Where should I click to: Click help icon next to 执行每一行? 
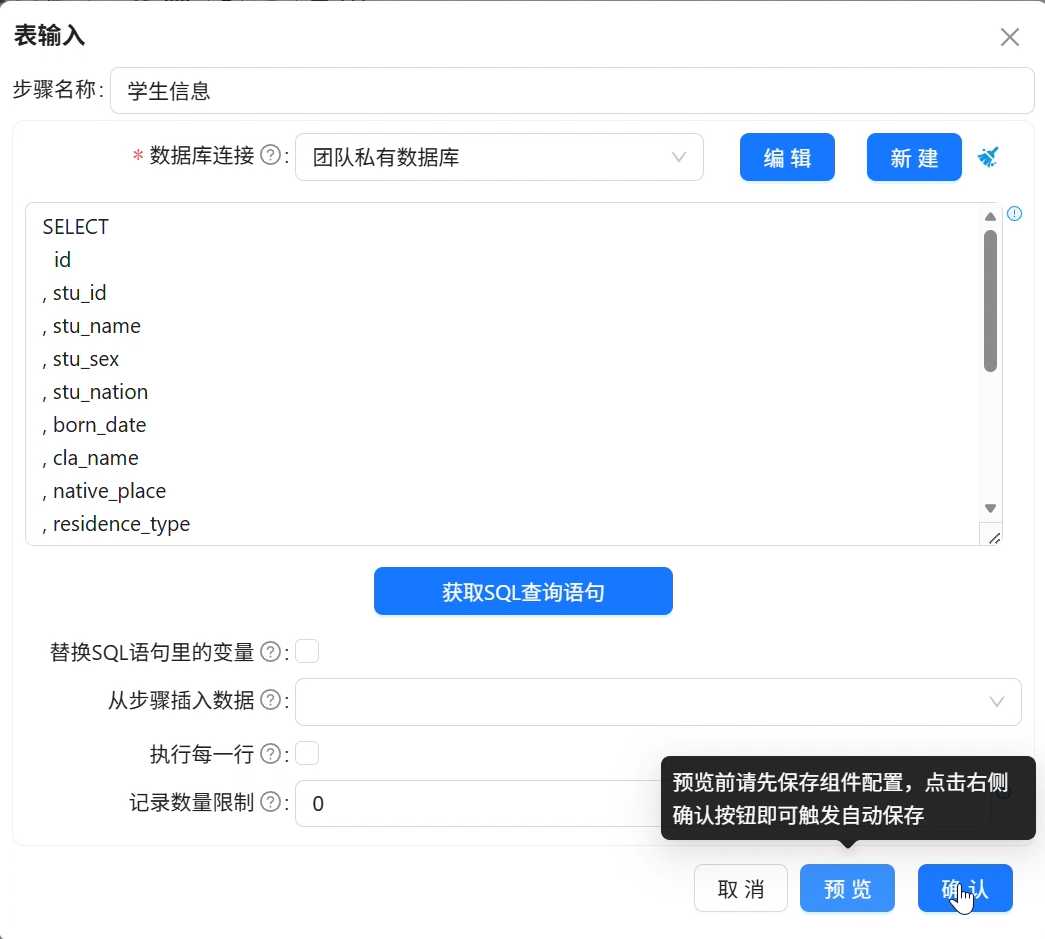click(271, 754)
